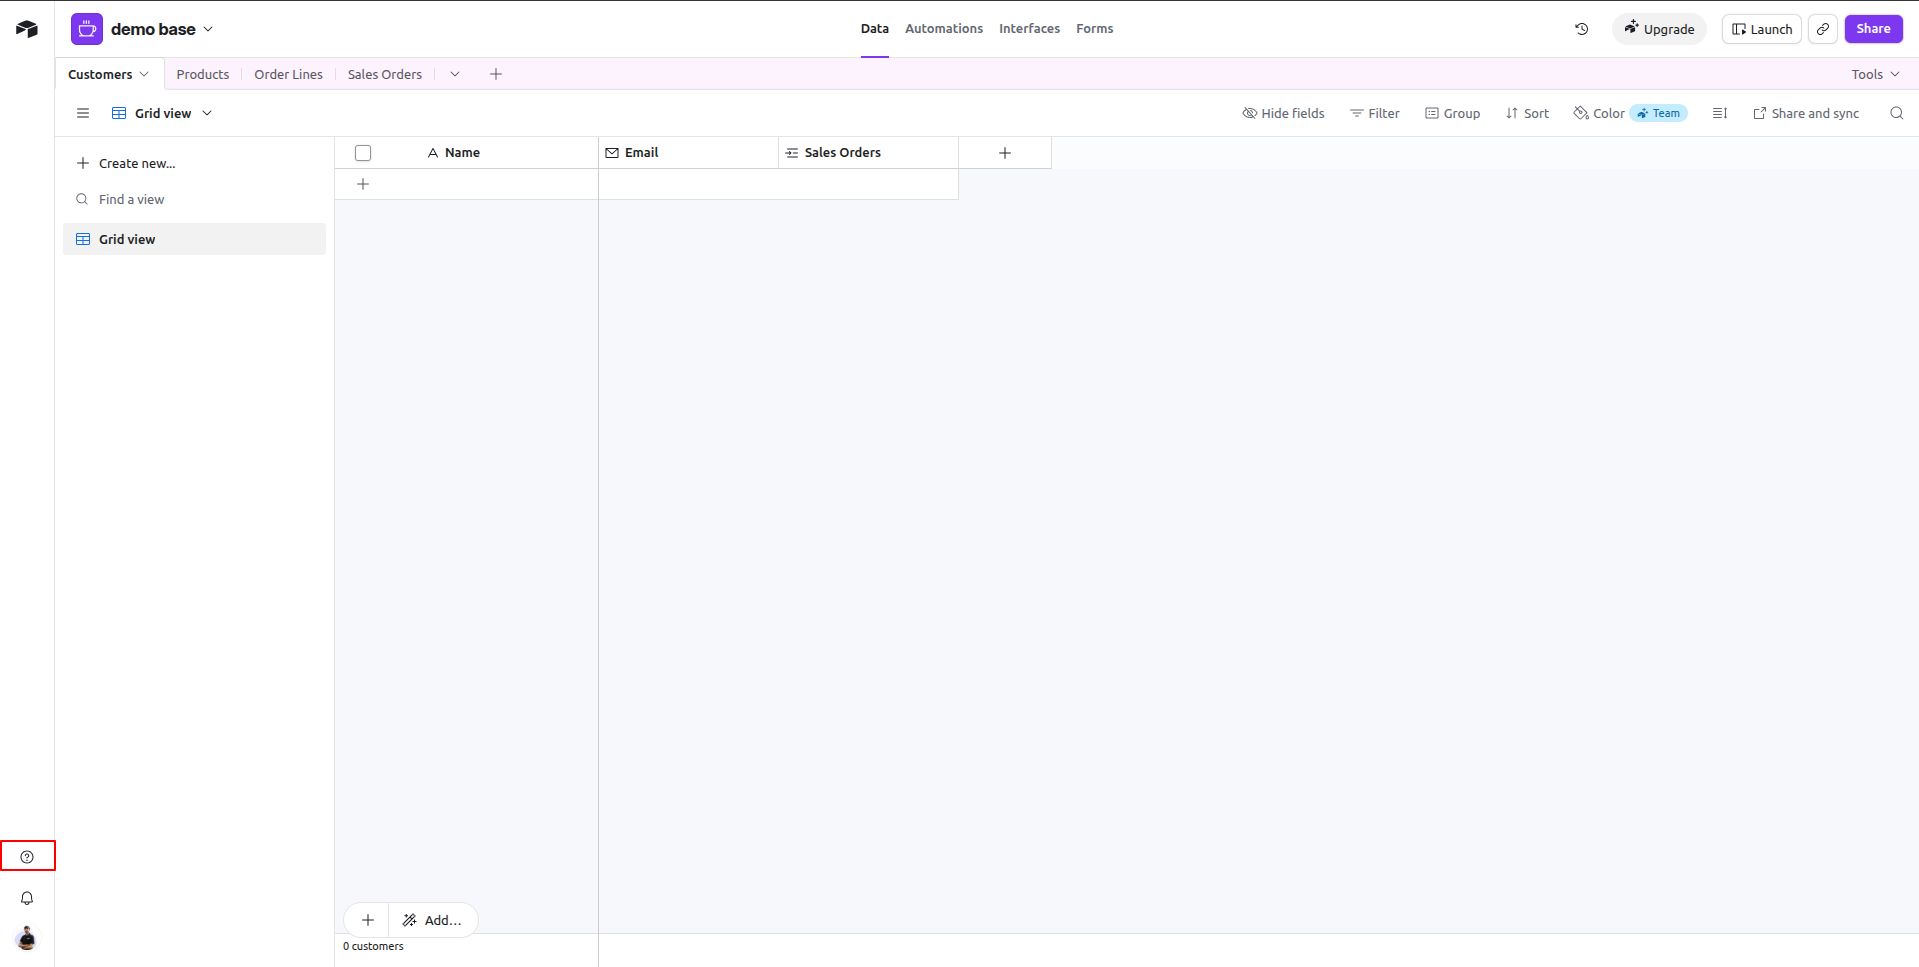Open the help question mark icon

[27, 857]
